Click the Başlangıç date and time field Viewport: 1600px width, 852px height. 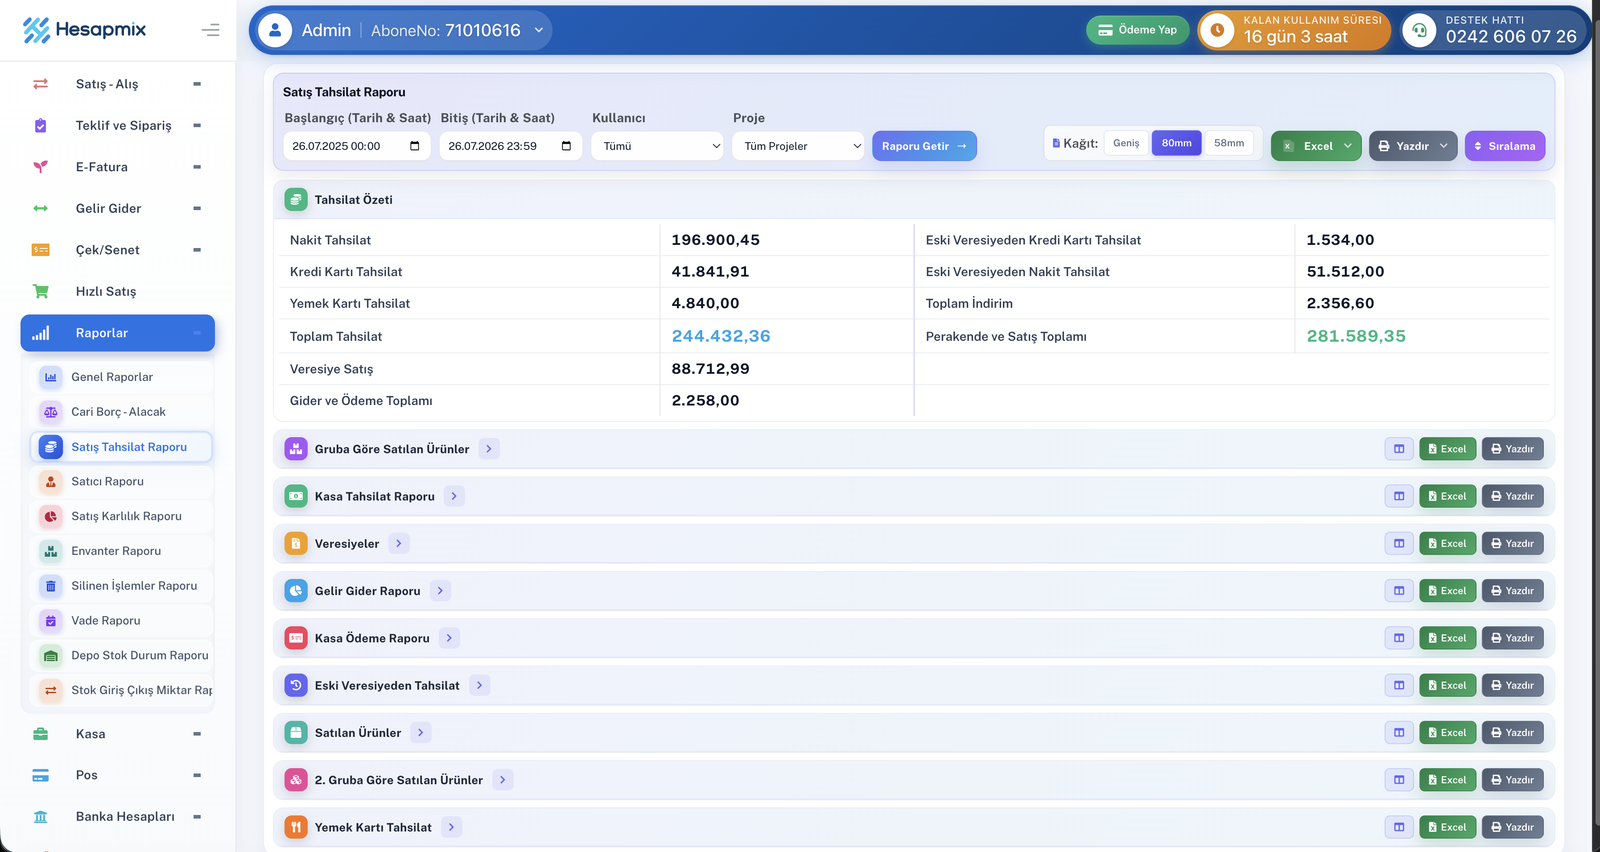357,146
